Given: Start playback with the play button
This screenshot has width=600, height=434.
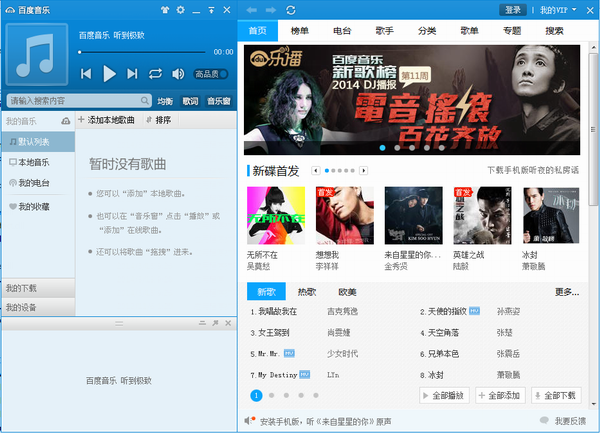Looking at the screenshot, I should (x=109, y=73).
